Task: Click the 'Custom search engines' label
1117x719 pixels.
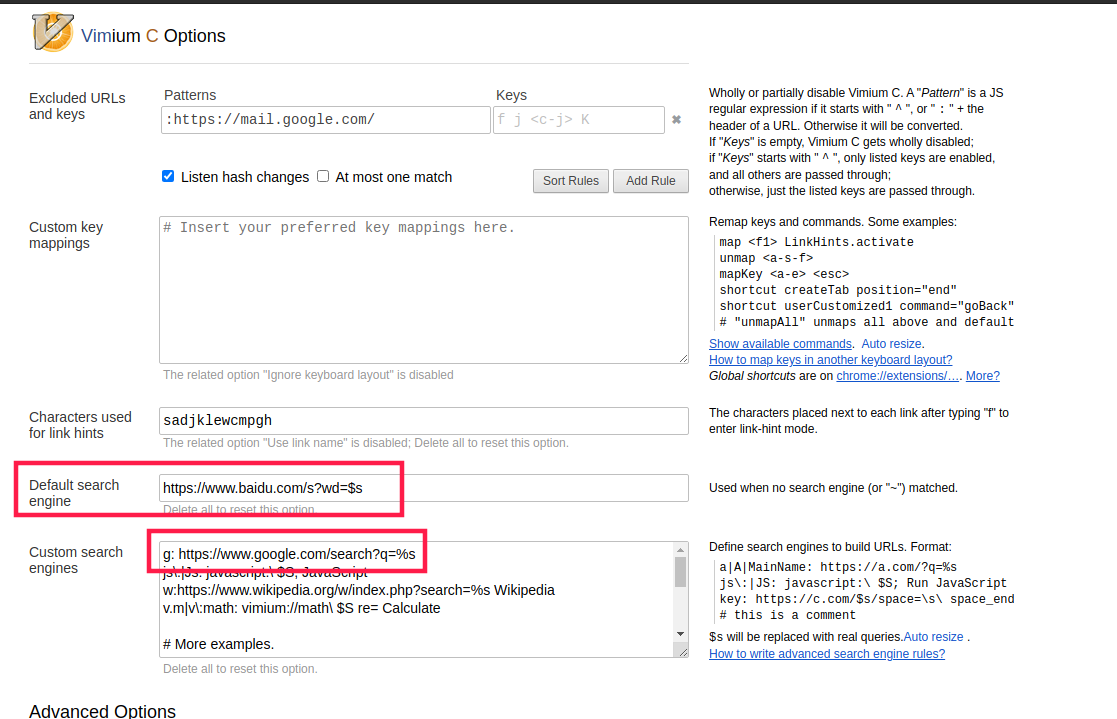Action: point(76,560)
